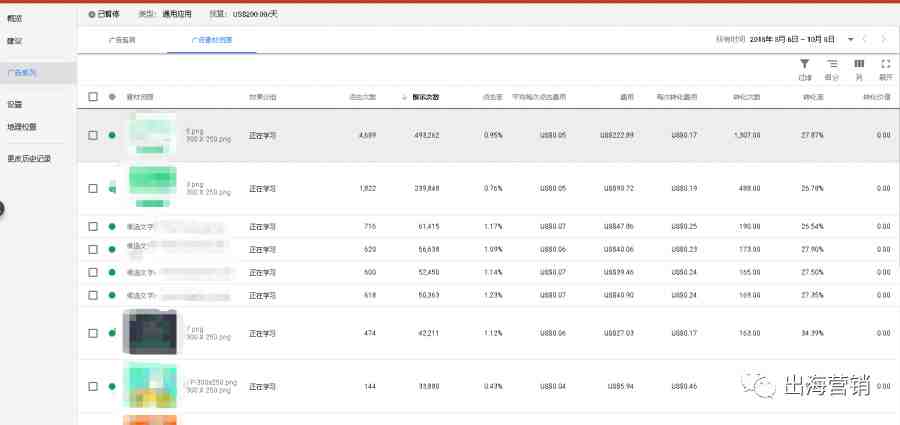Open teal-yellow thumbnail in row with 144 clicks

[x=150, y=386]
